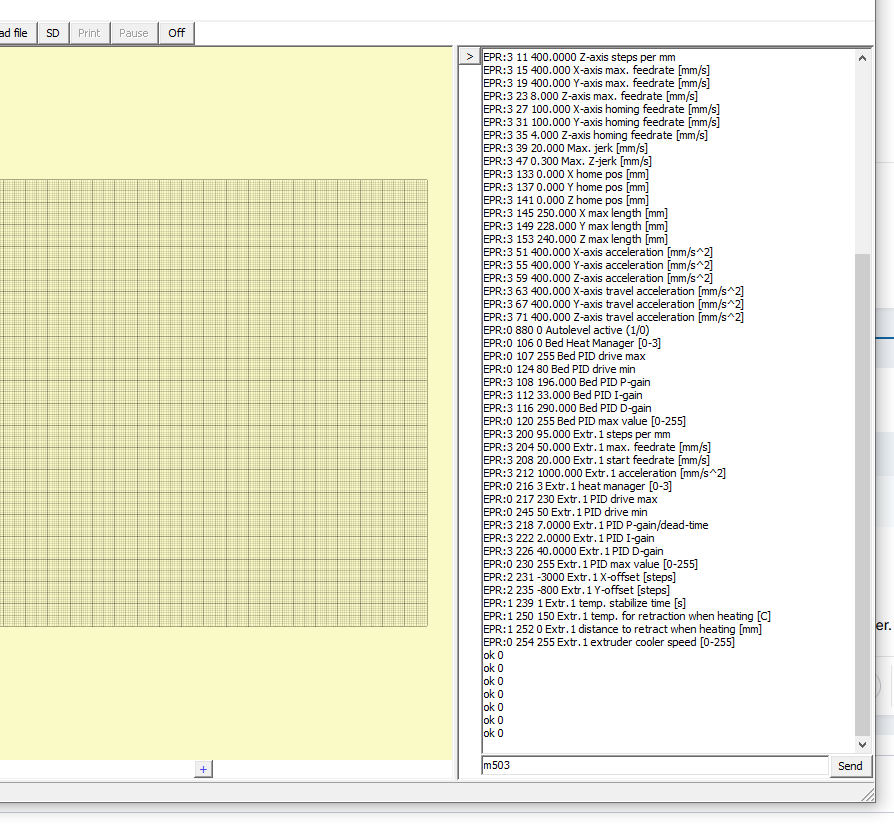Select log line 'Z-axis steps per mm'
This screenshot has width=894, height=824.
(579, 57)
